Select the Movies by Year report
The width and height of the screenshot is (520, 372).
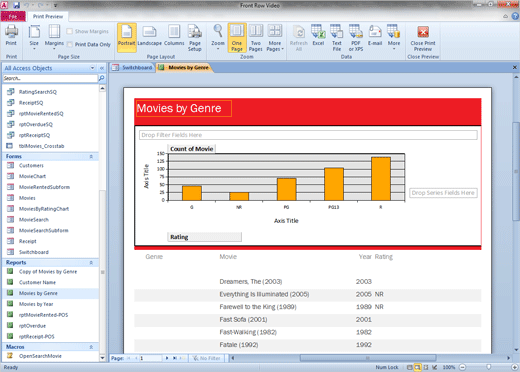36,304
